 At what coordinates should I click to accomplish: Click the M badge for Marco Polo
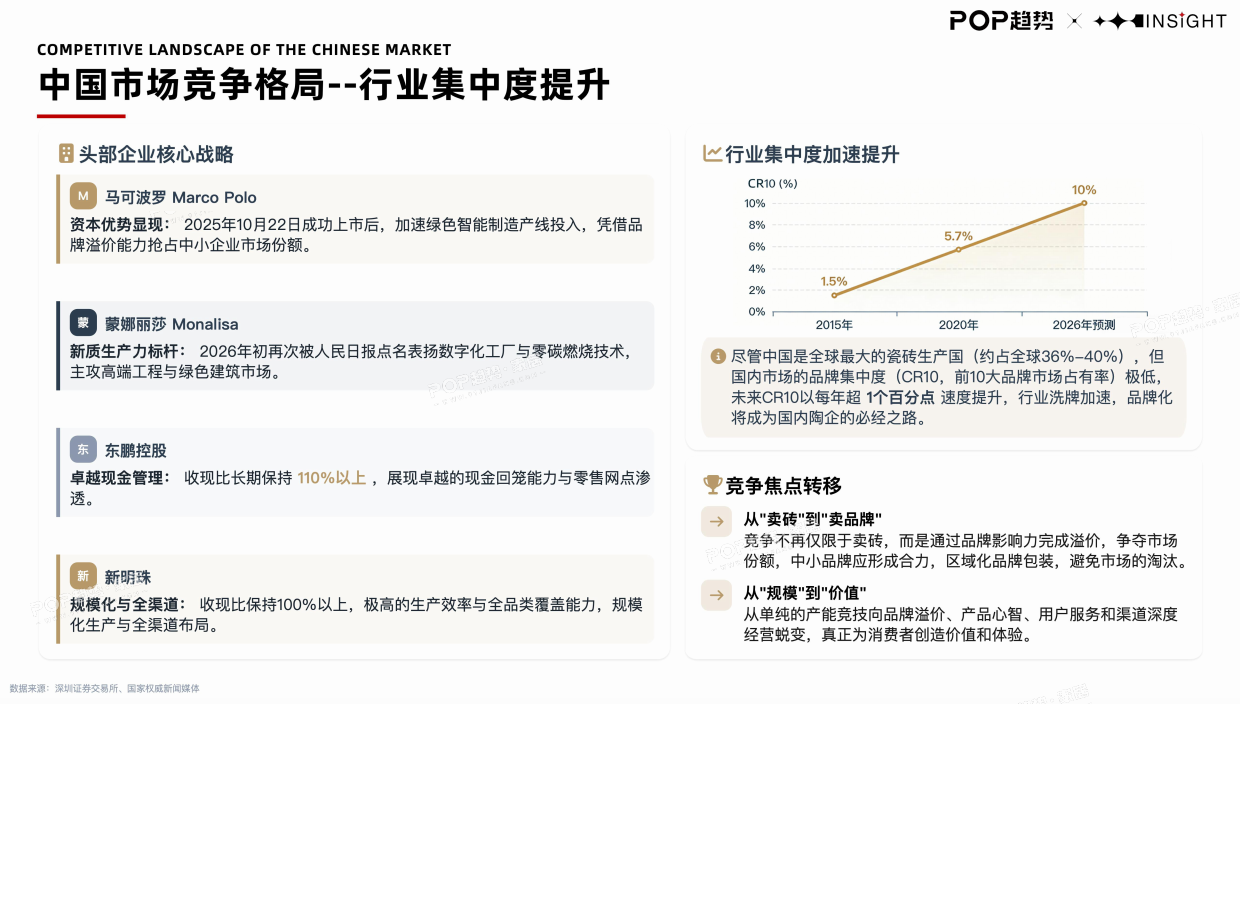tap(83, 196)
